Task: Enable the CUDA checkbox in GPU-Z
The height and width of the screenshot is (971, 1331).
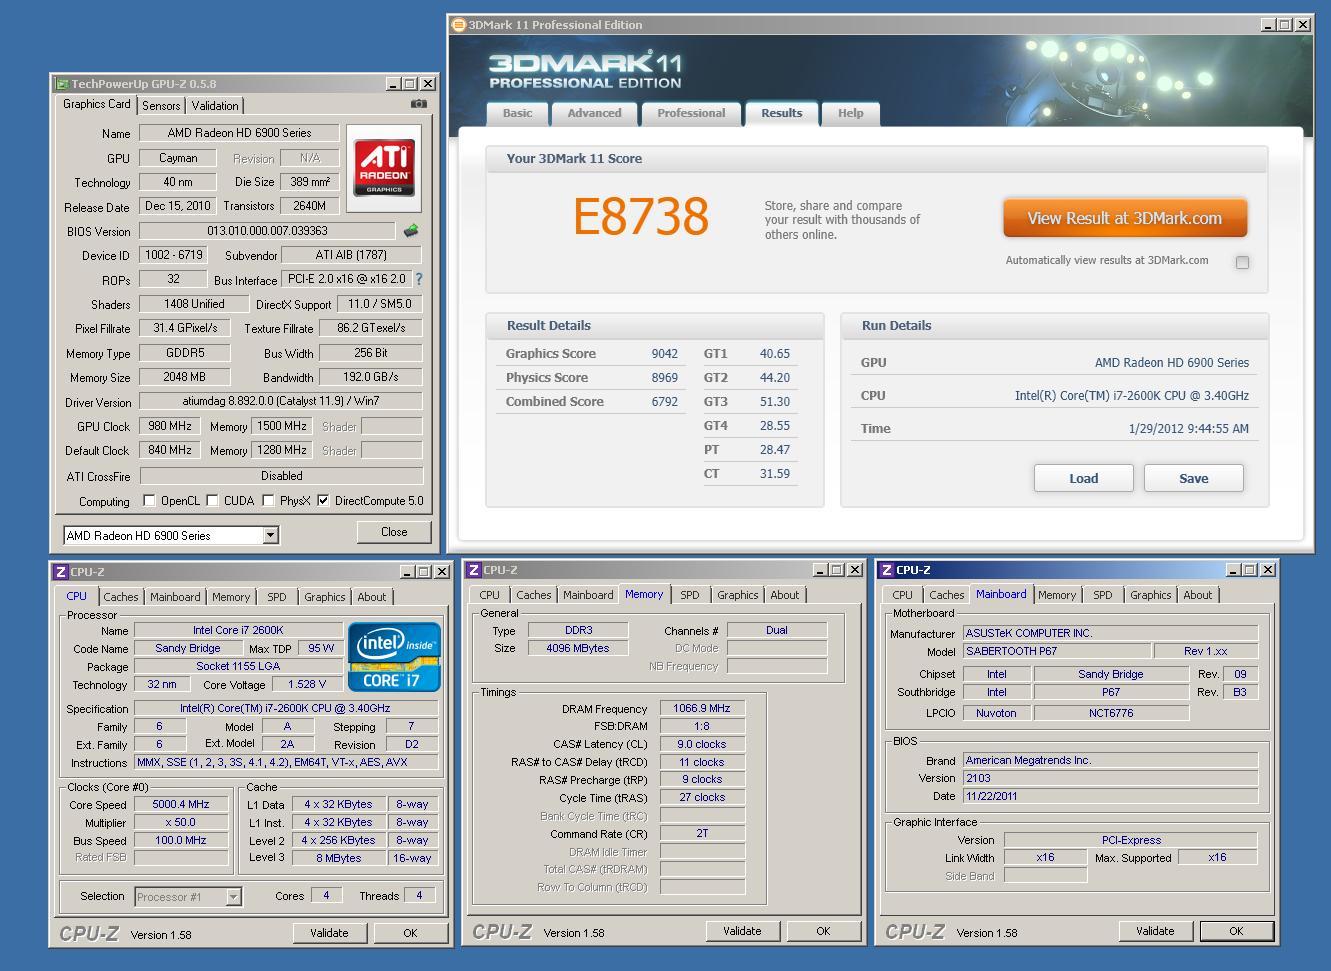Action: 211,501
